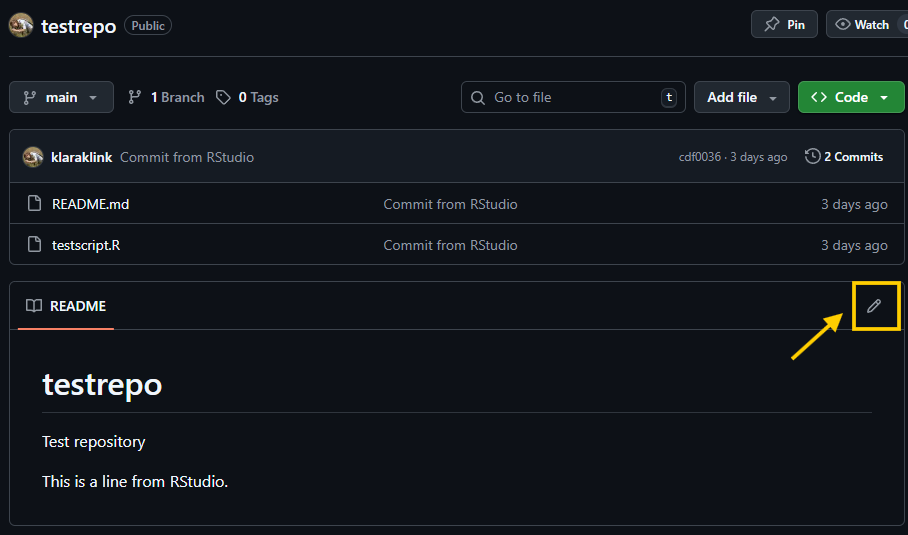The width and height of the screenshot is (908, 535).
Task: Open the 2 Commits history
Action: [x=844, y=157]
